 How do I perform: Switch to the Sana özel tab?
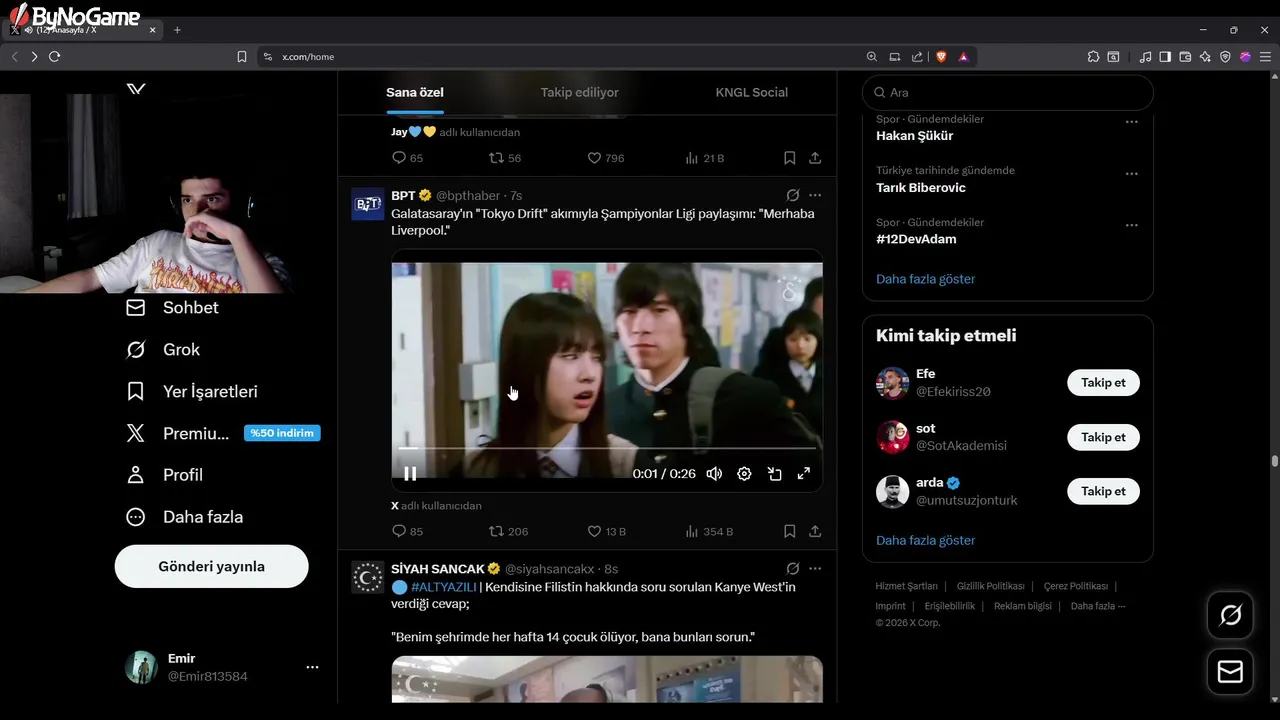[x=415, y=92]
